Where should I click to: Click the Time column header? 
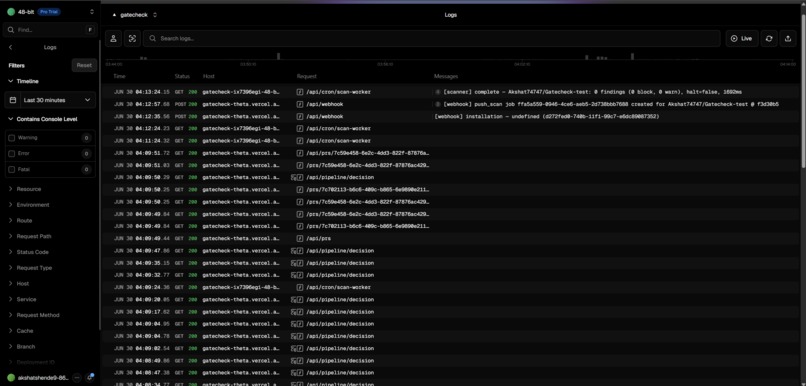pos(119,76)
